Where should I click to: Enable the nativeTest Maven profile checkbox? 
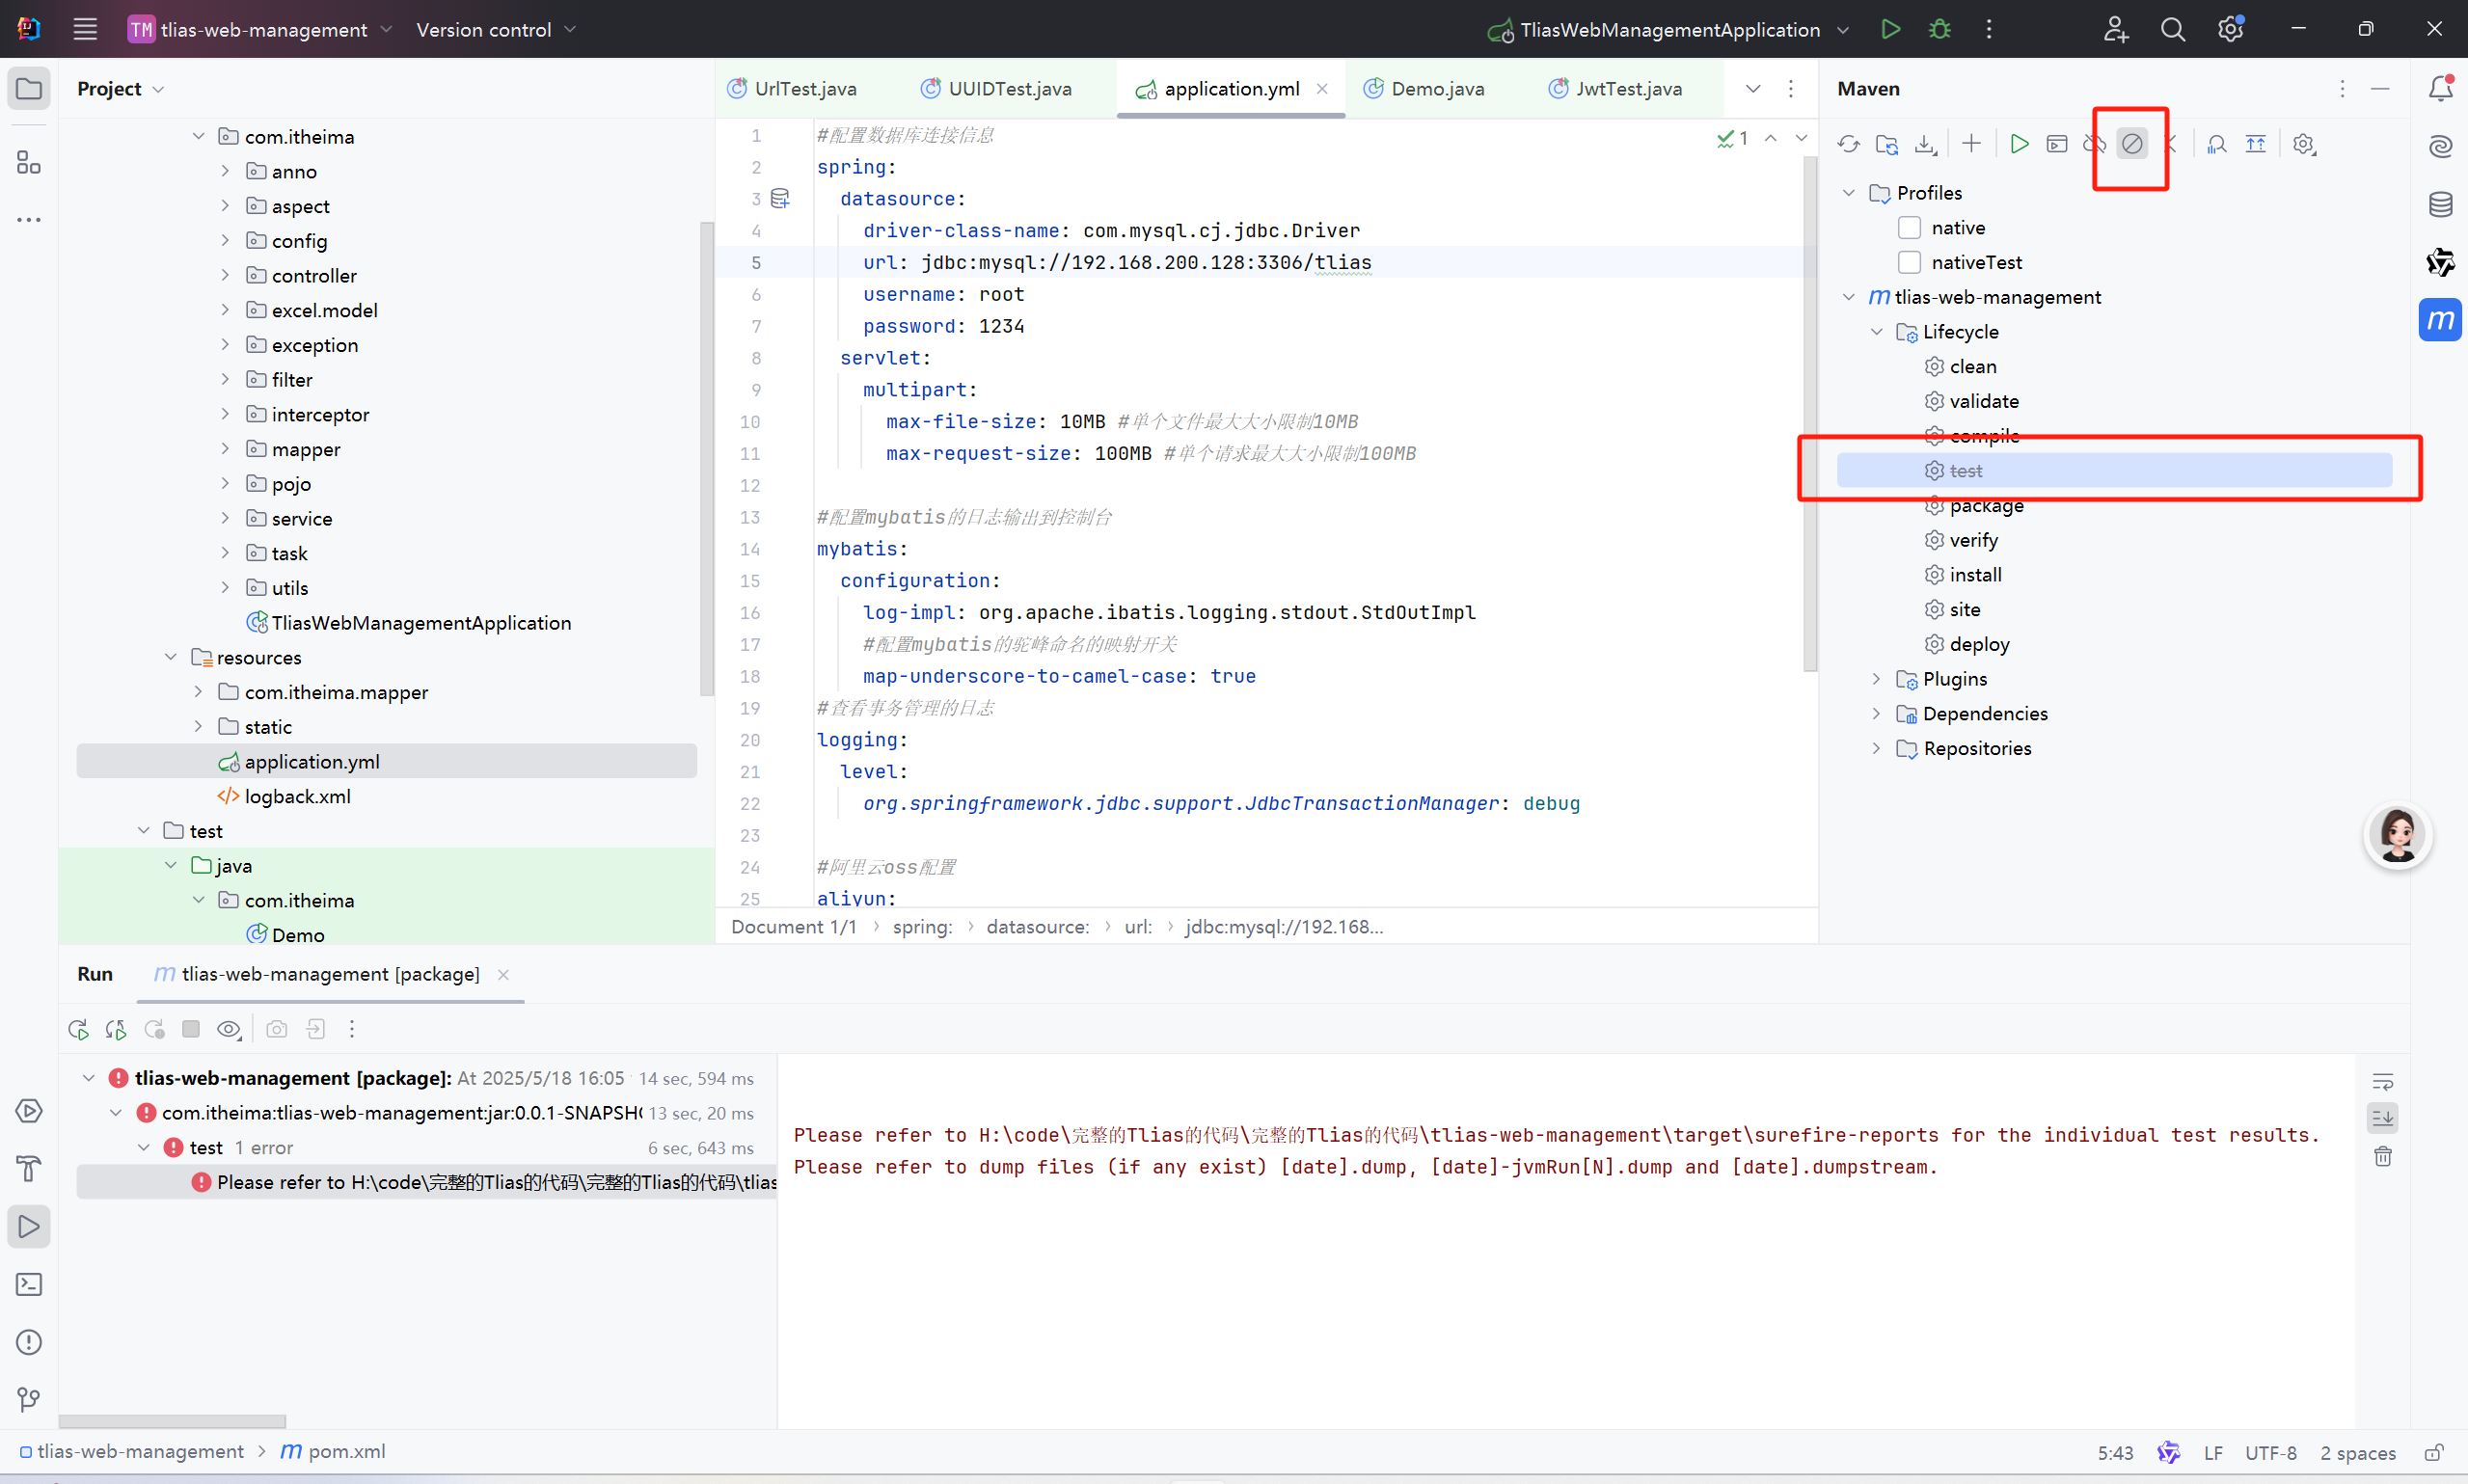(x=1909, y=262)
